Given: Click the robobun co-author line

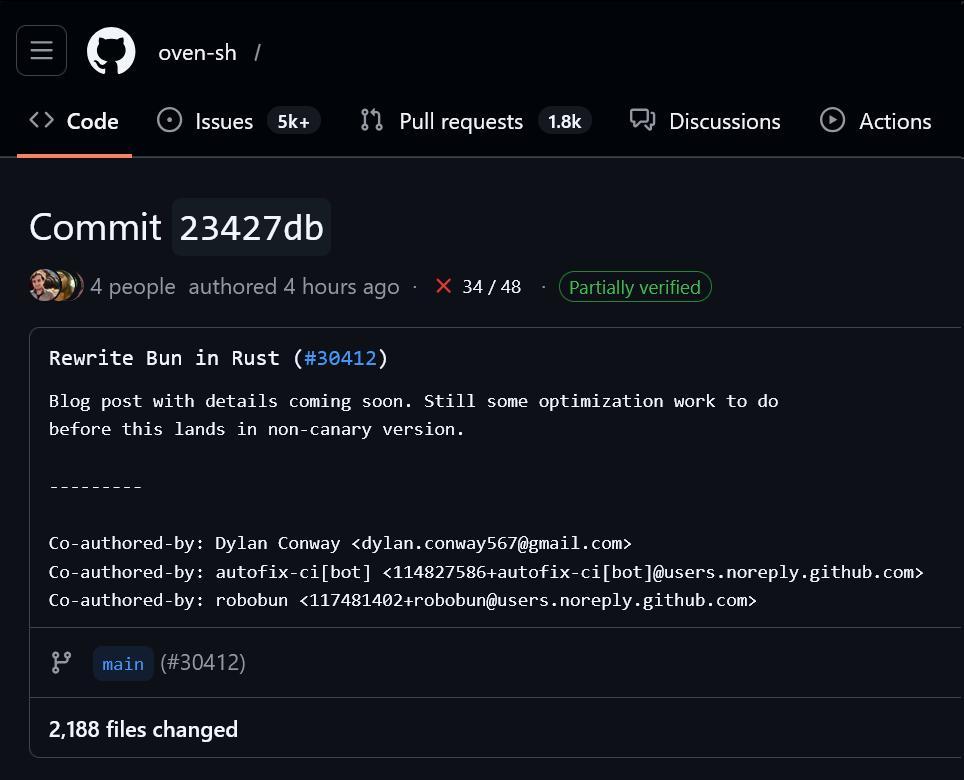Looking at the screenshot, I should click(x=403, y=600).
